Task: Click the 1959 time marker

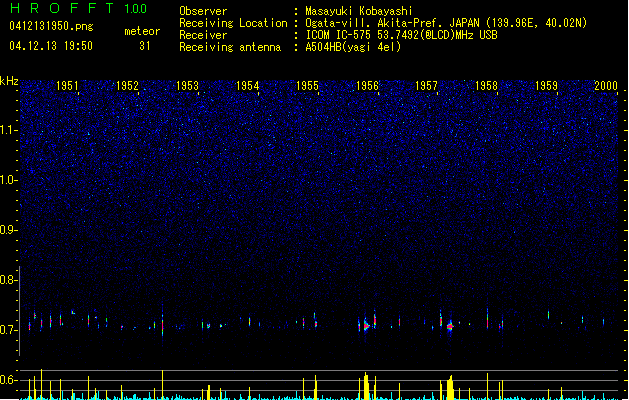Action: point(546,86)
